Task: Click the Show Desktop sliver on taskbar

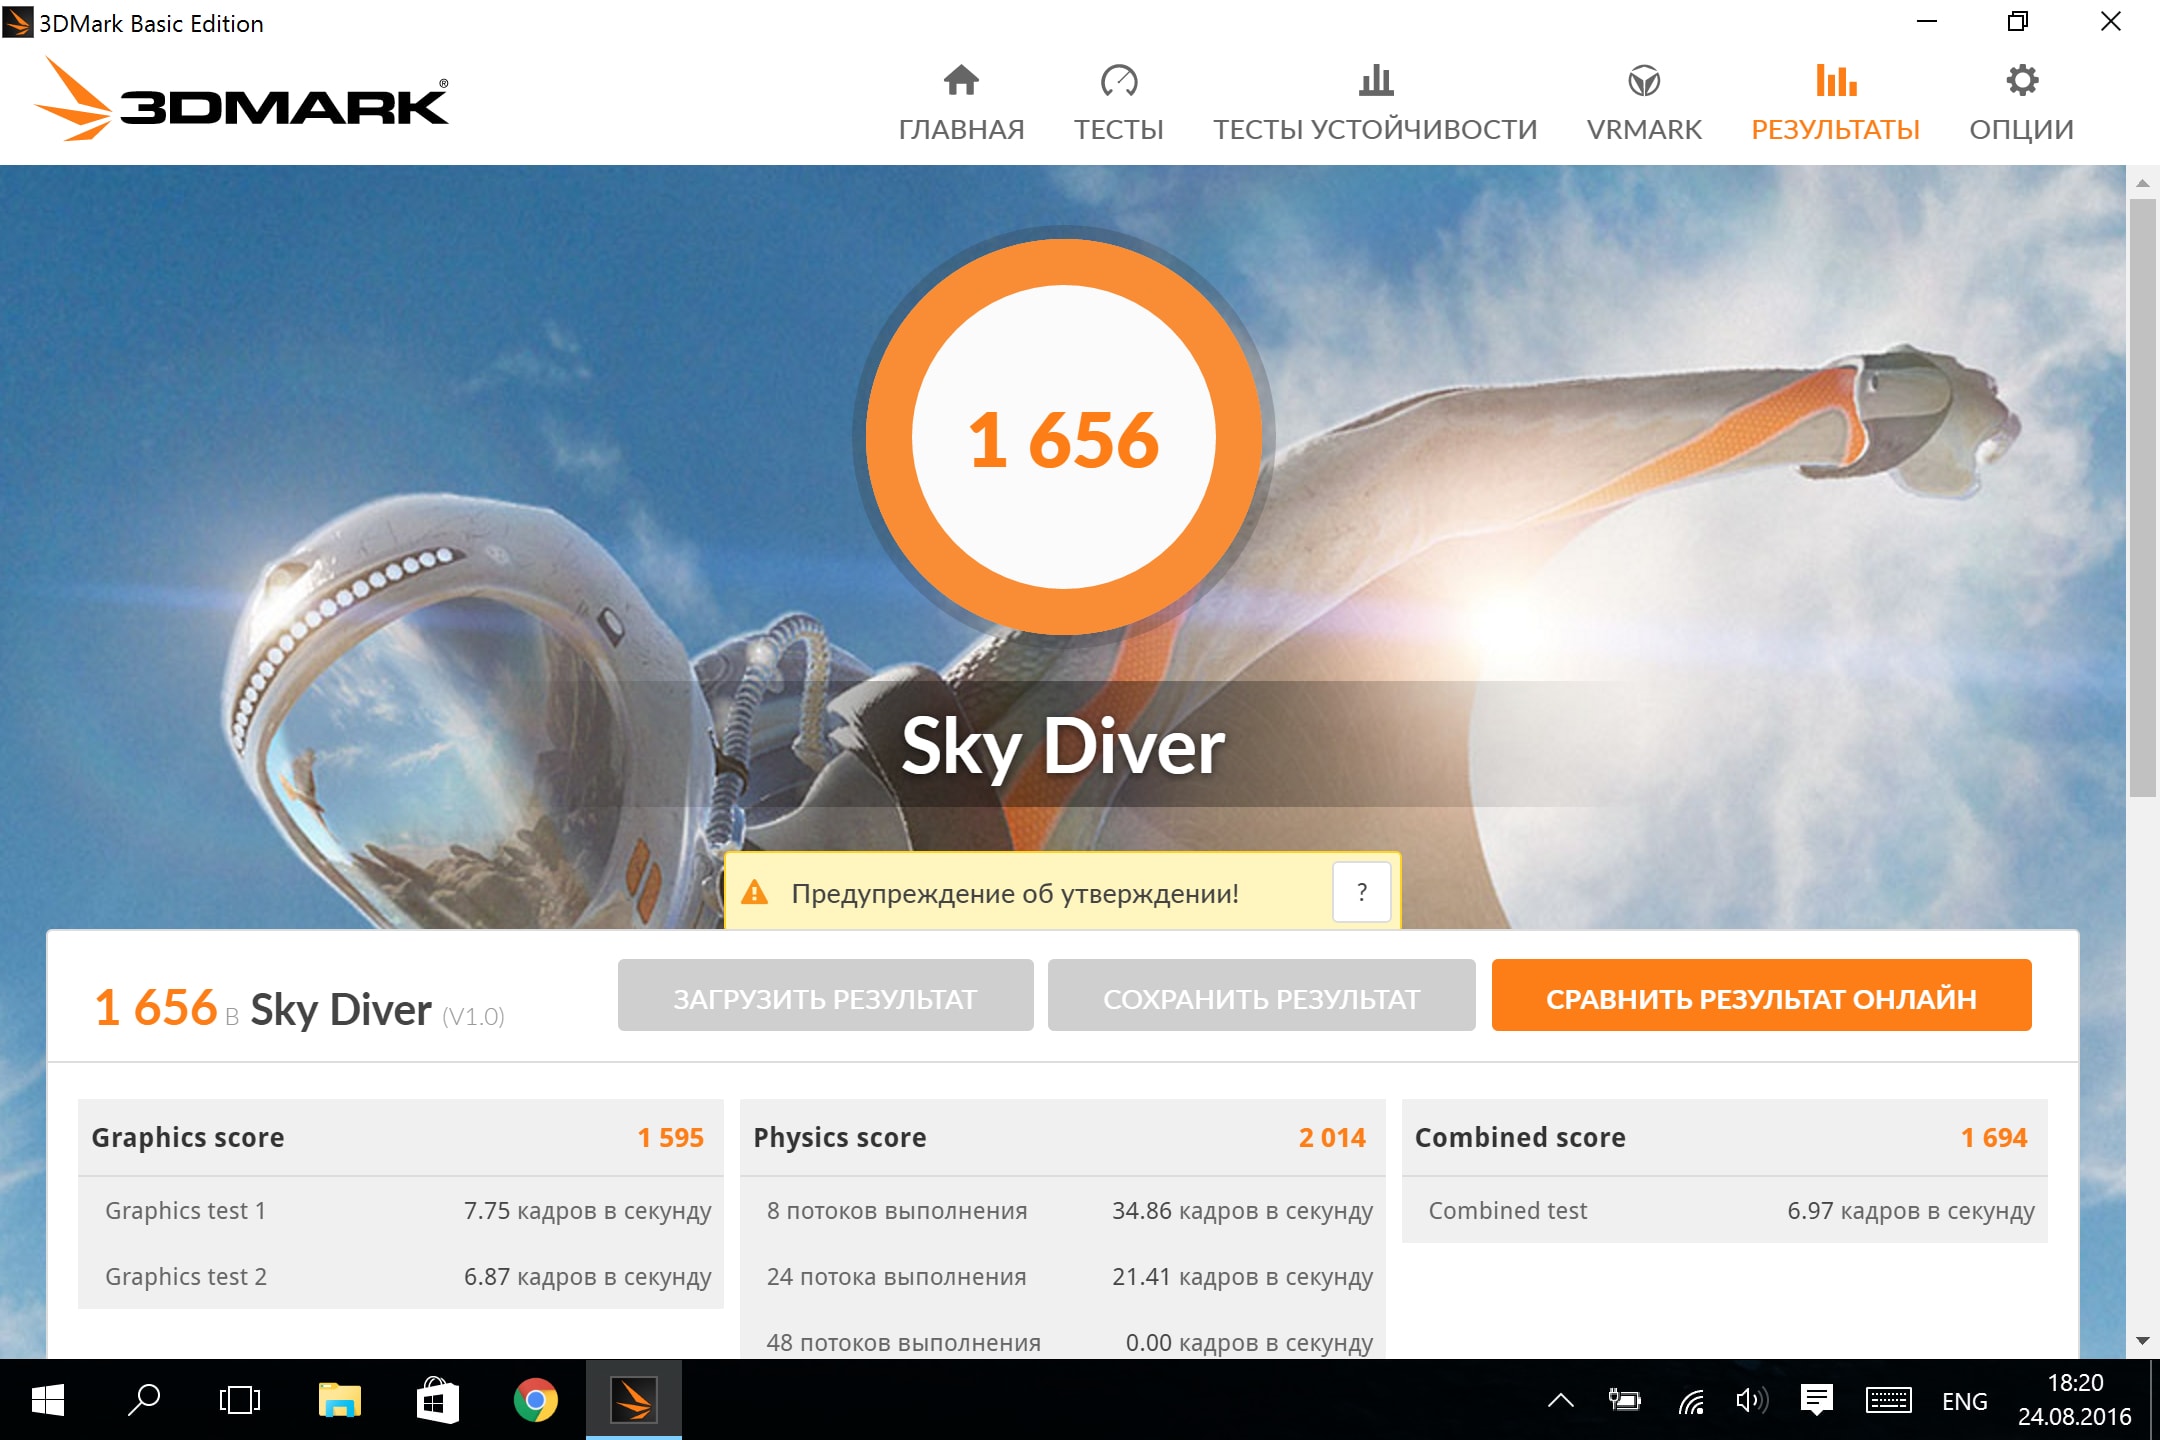Action: (2154, 1400)
